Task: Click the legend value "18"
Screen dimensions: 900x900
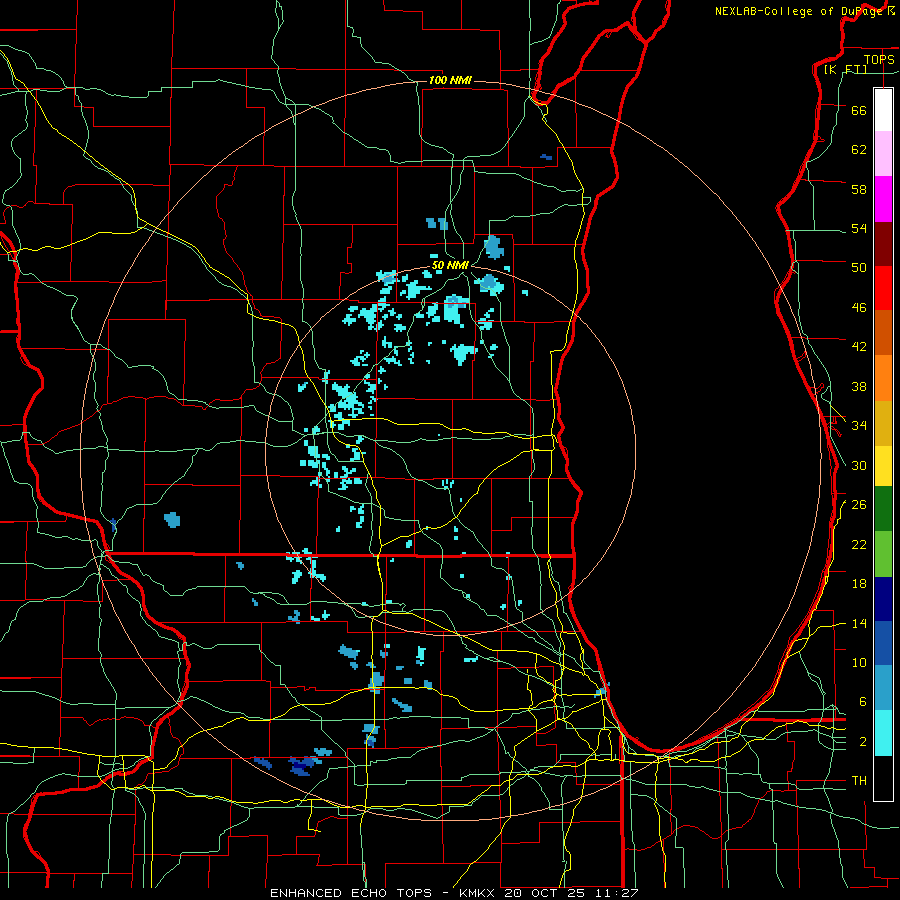Action: (859, 584)
